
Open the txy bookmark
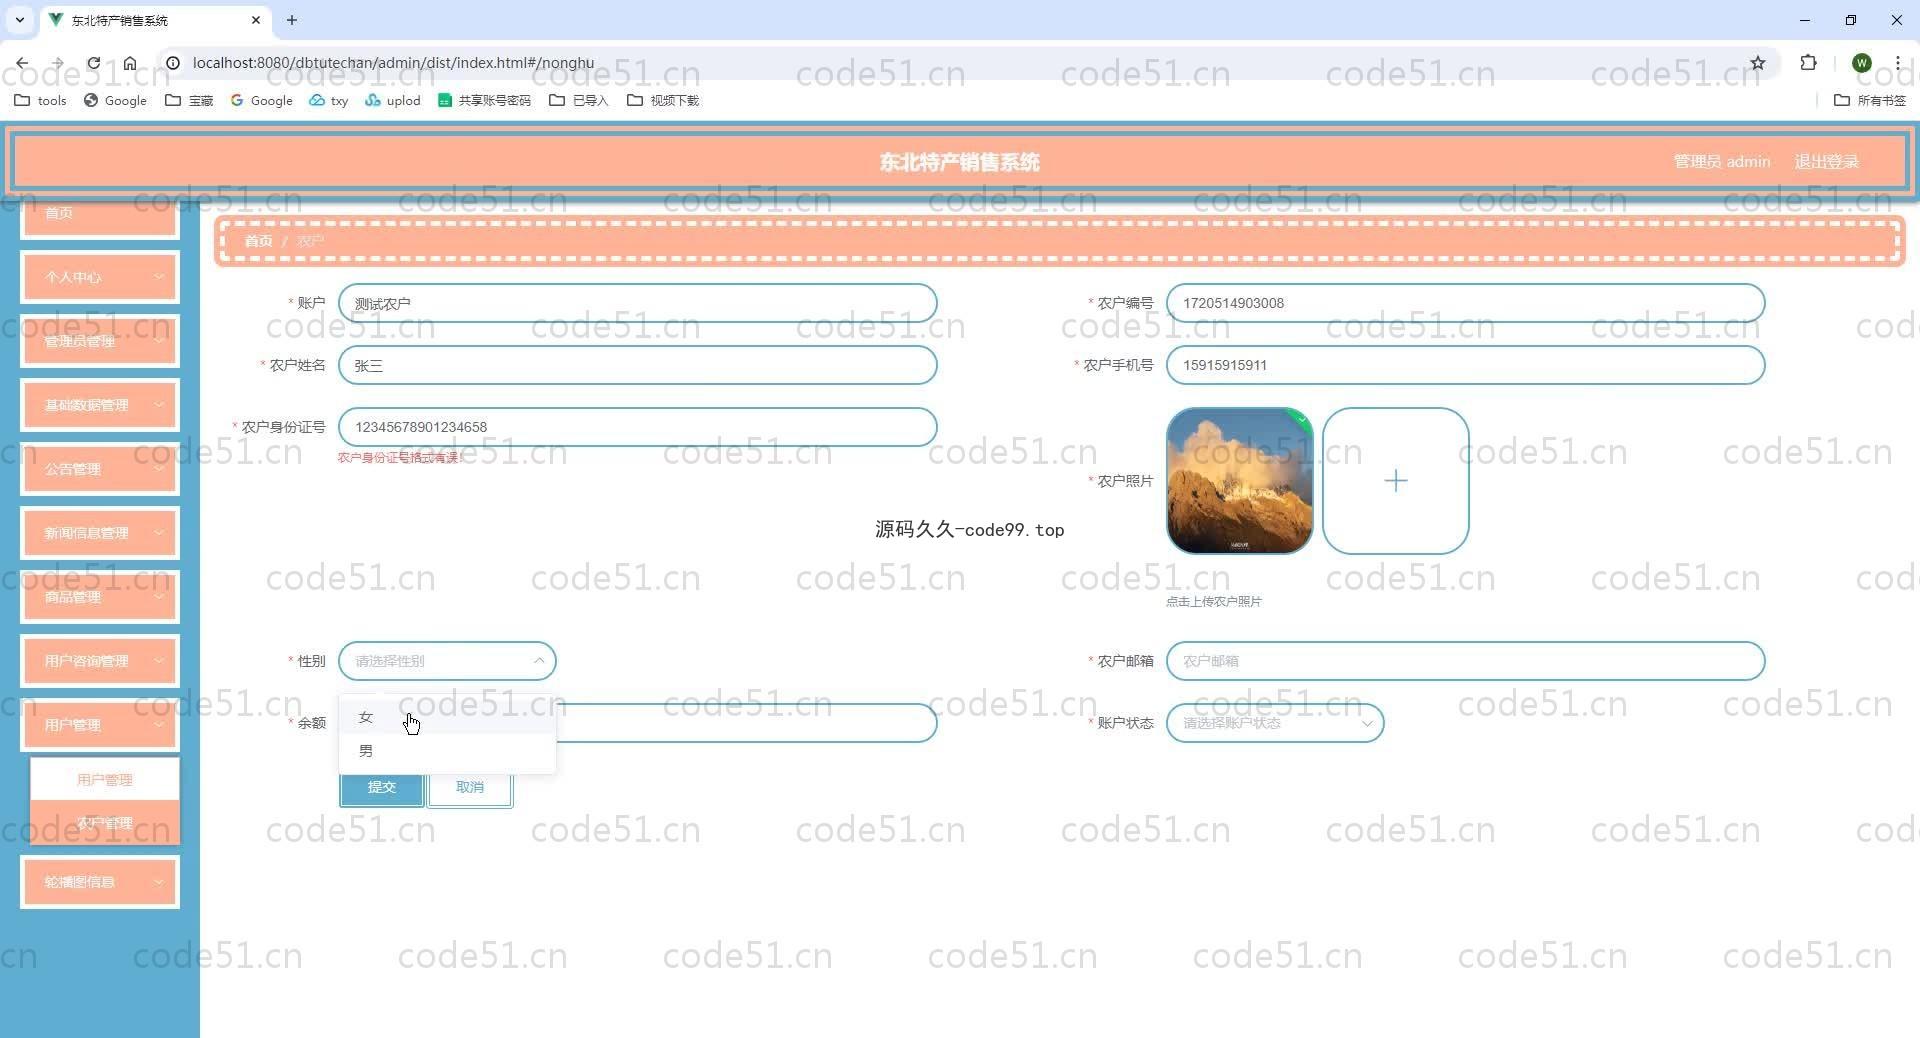coord(329,100)
